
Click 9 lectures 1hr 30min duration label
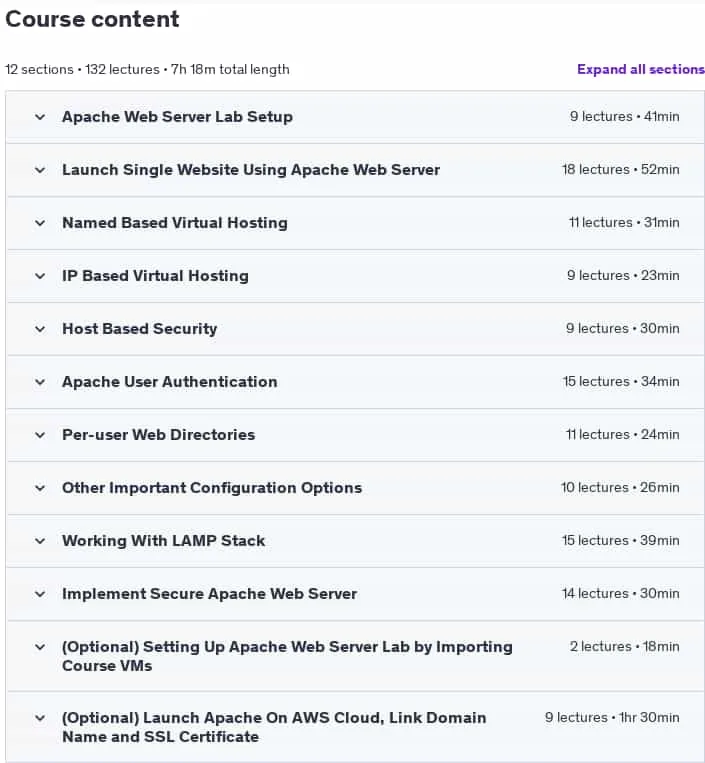612,718
